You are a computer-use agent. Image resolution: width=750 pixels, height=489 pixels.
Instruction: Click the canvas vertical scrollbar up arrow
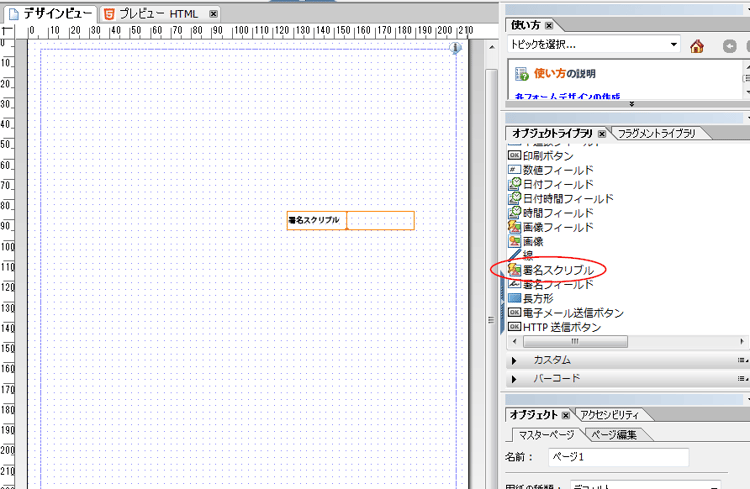[x=491, y=47]
